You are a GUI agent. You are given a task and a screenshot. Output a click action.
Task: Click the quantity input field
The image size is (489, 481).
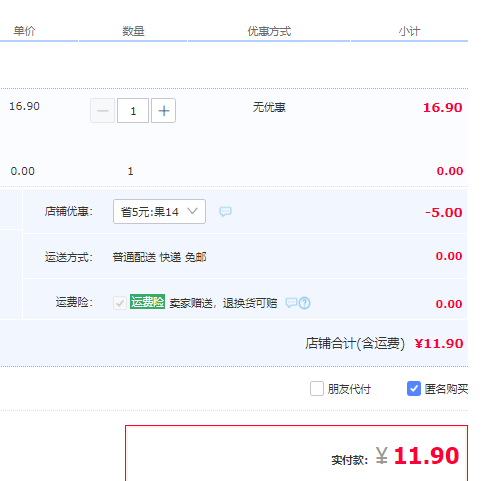coord(133,111)
